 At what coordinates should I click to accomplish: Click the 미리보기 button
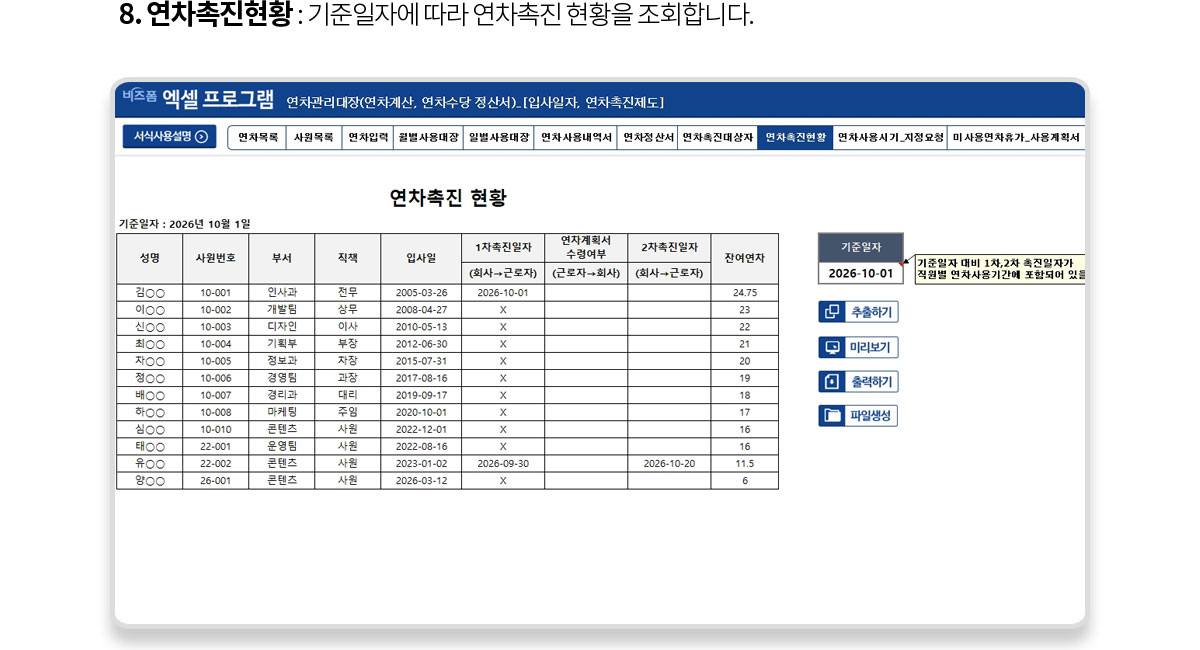click(858, 347)
